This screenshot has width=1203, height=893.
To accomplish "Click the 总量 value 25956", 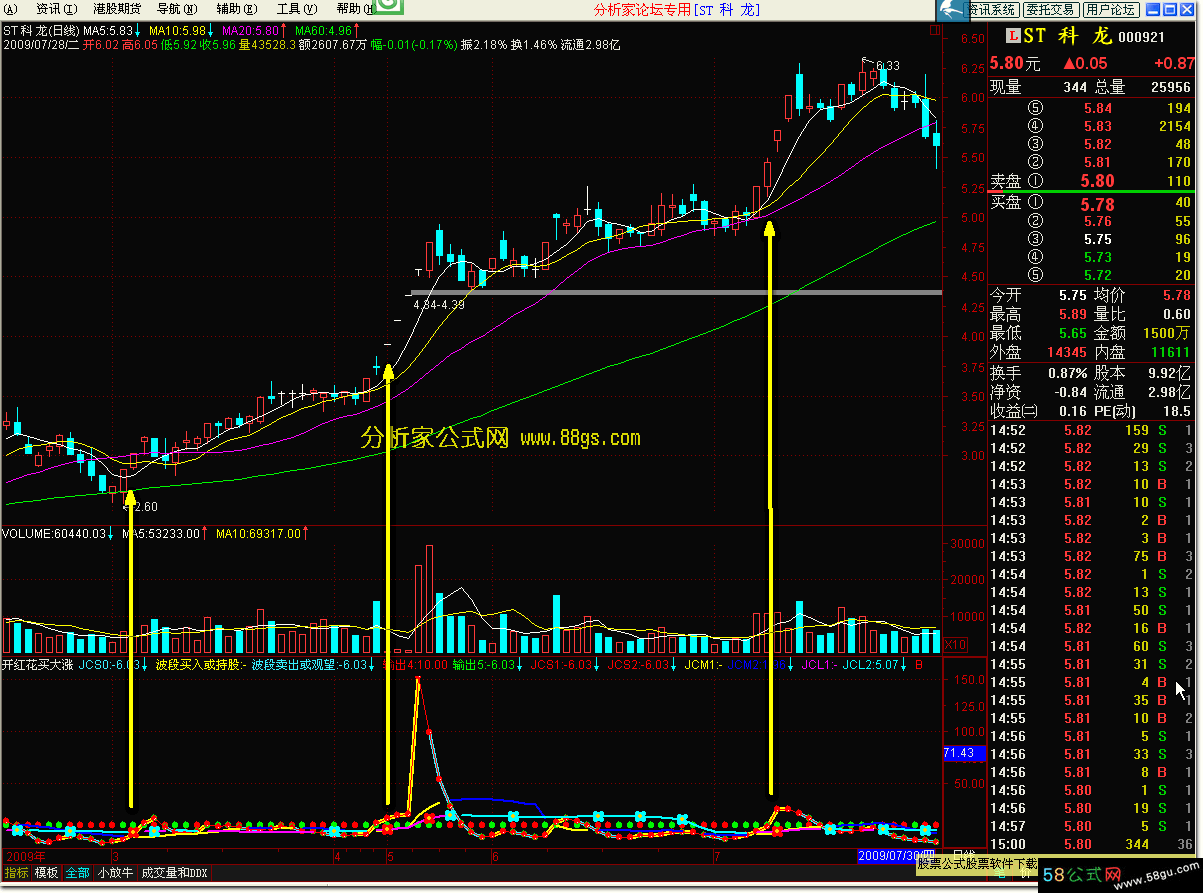I will (1169, 87).
